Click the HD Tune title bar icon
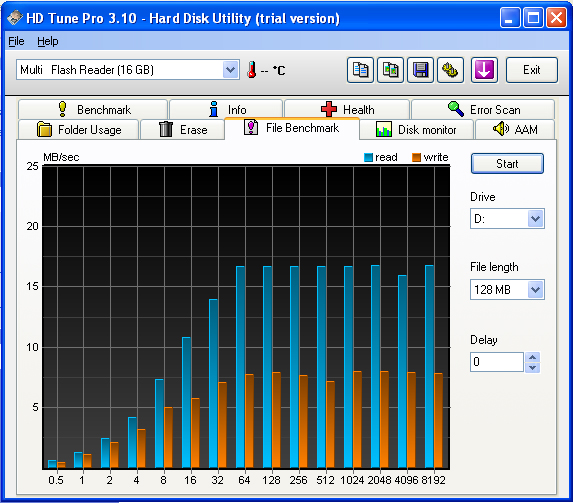The width and height of the screenshot is (573, 503). pyautogui.click(x=15, y=18)
